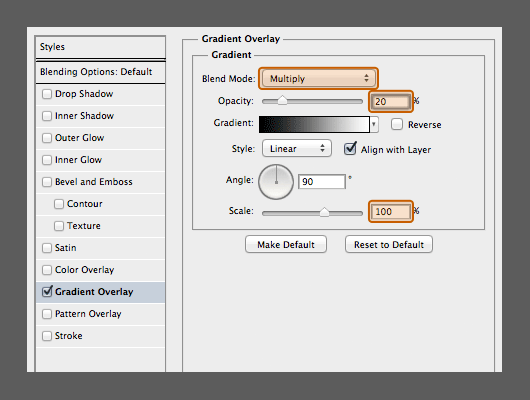Click the black-to-white gradient swatch
The width and height of the screenshot is (530, 400).
click(314, 124)
